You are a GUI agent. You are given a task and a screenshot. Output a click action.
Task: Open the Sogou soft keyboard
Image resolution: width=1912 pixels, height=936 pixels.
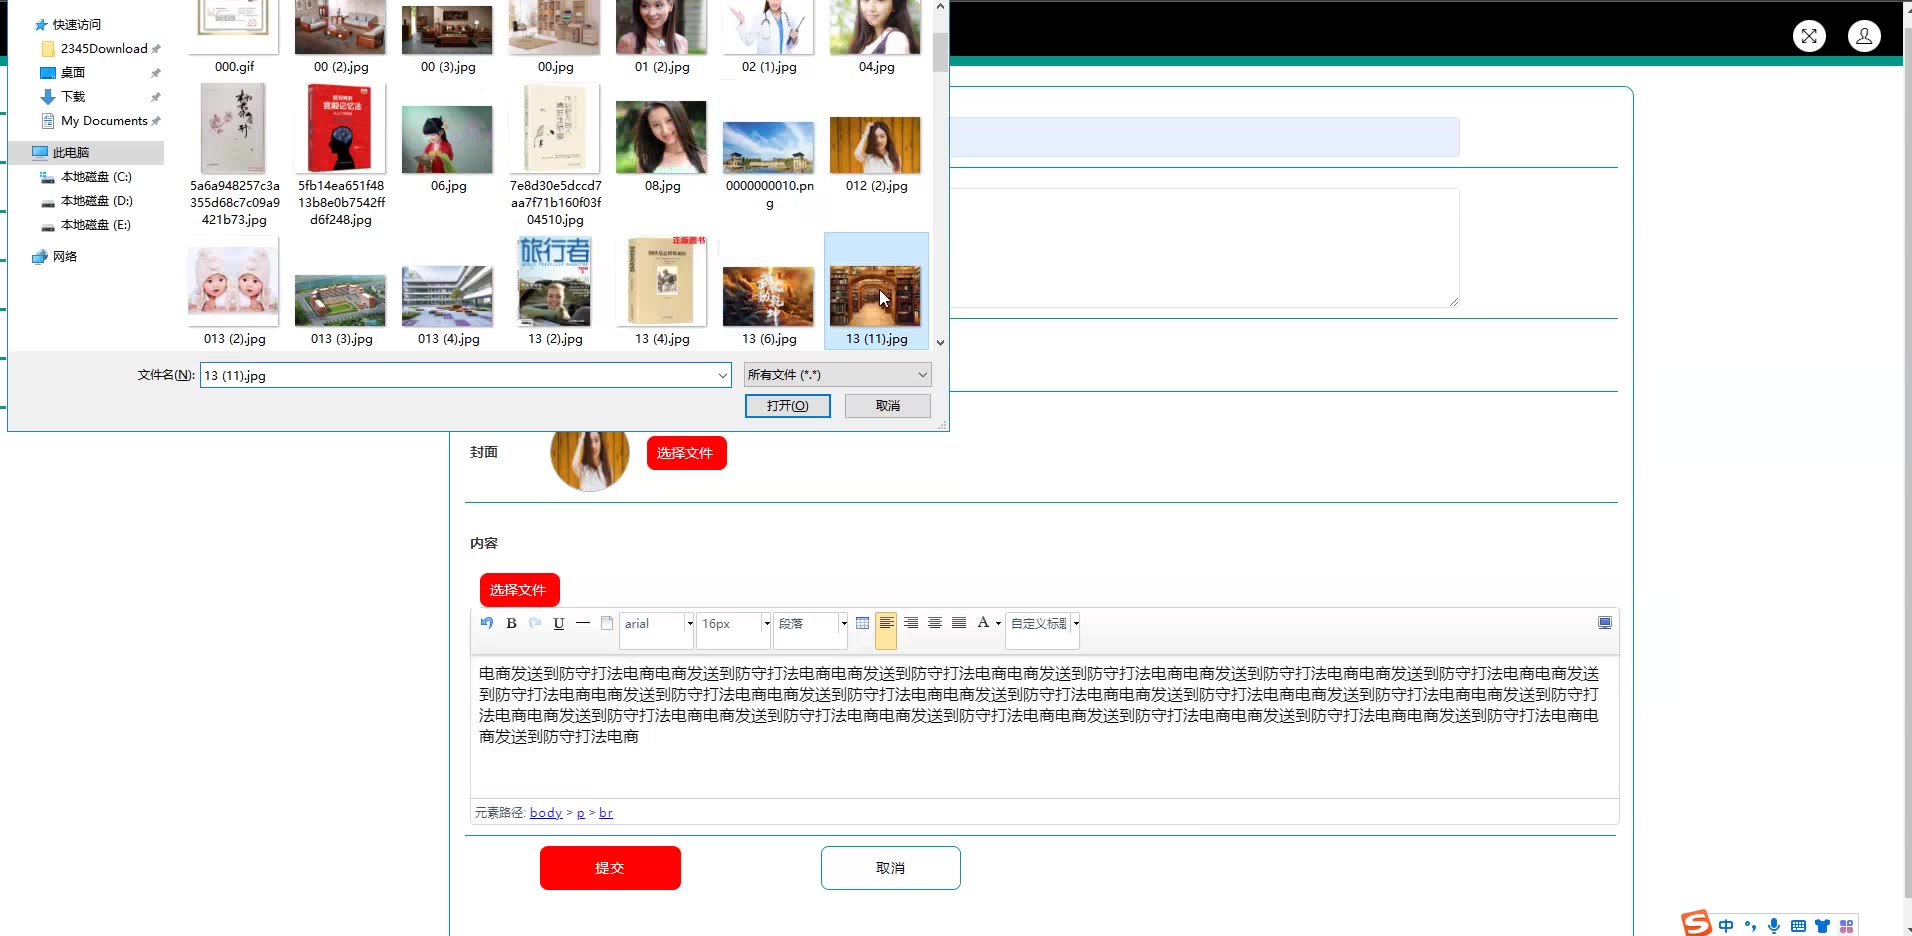(x=1798, y=926)
